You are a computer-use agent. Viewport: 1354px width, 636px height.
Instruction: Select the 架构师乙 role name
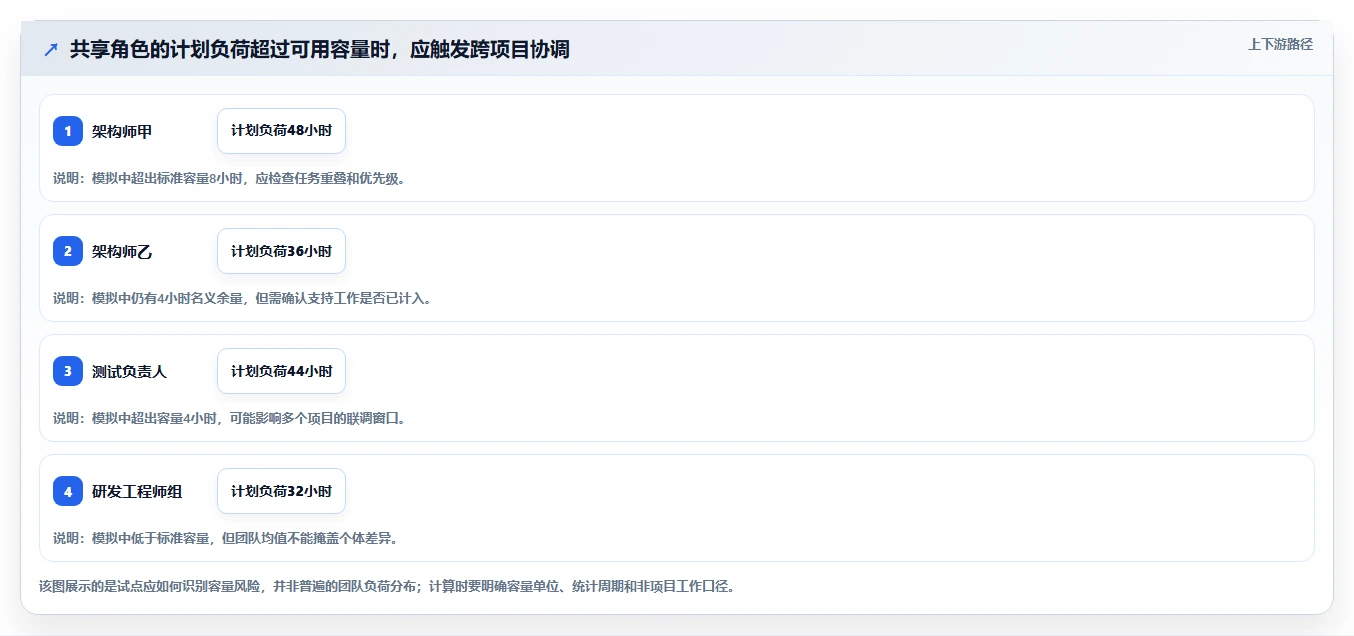122,251
